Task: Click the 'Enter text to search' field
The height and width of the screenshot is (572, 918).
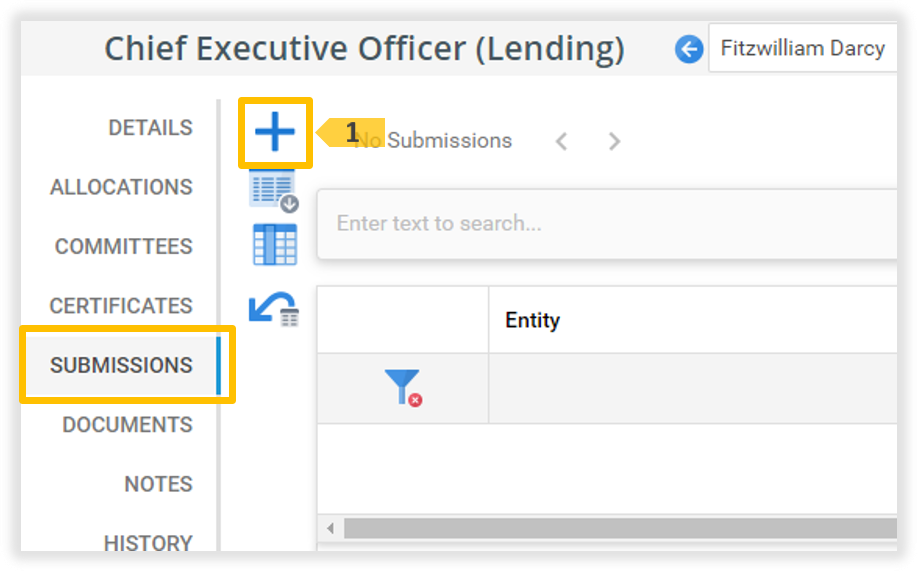Action: (x=600, y=223)
